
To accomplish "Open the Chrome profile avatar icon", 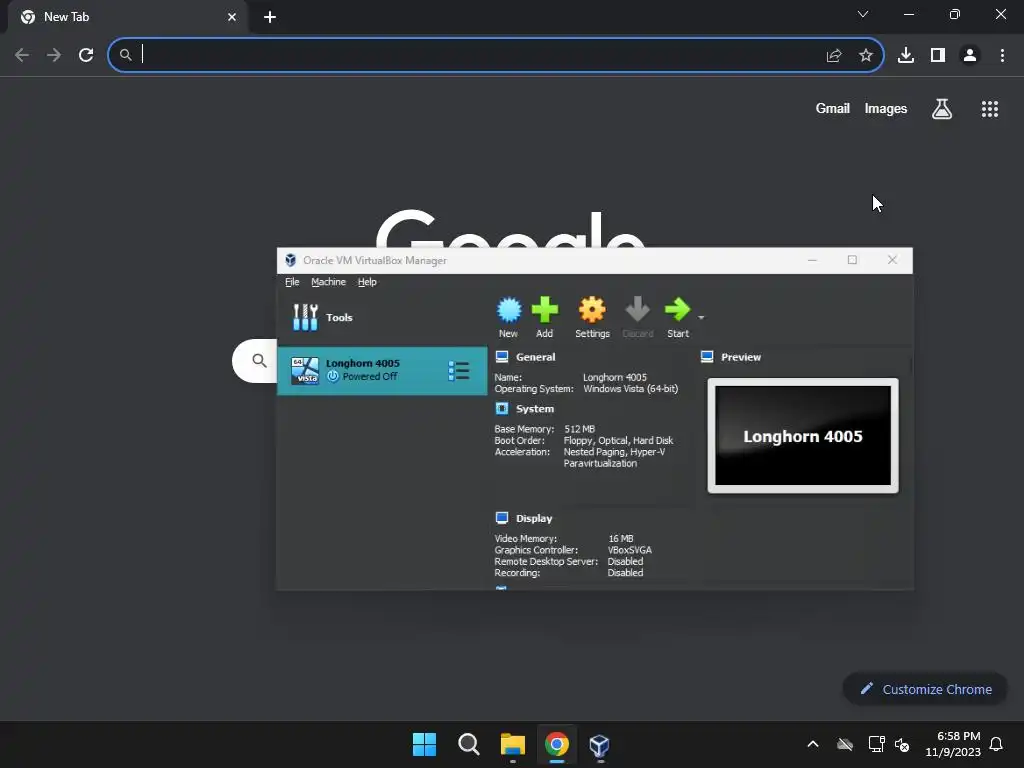I will pyautogui.click(x=970, y=55).
